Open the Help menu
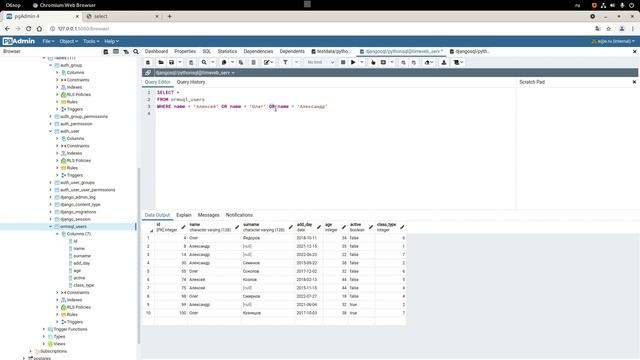 [x=111, y=41]
